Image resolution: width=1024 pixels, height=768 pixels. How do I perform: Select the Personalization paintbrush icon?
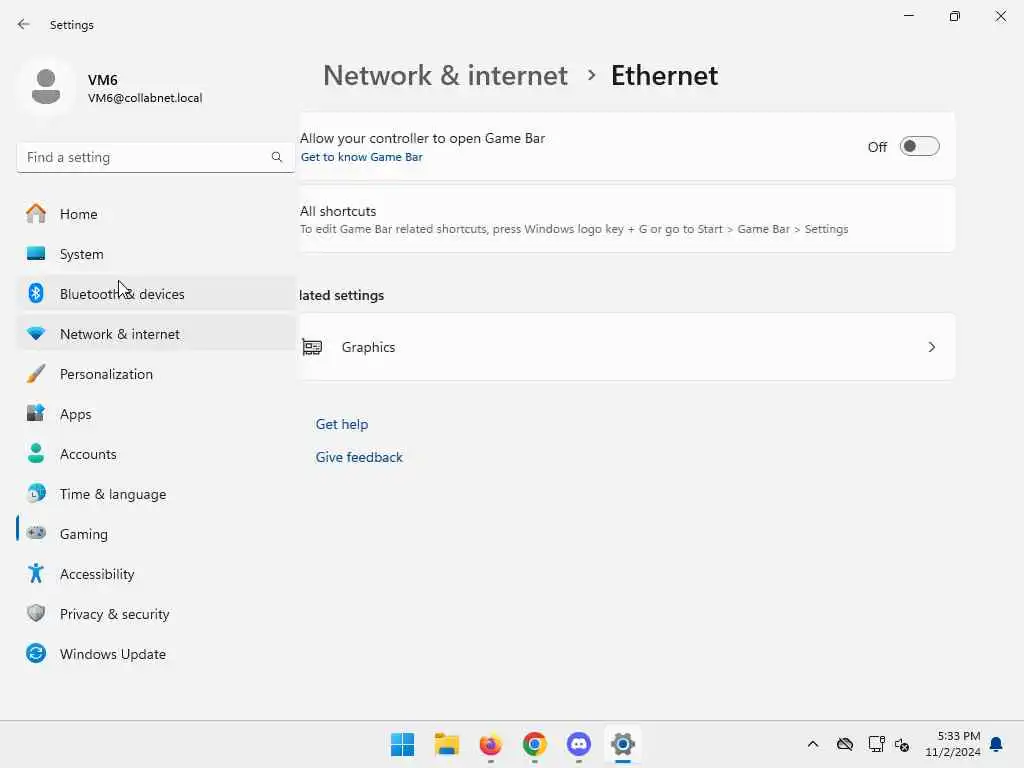coord(36,374)
